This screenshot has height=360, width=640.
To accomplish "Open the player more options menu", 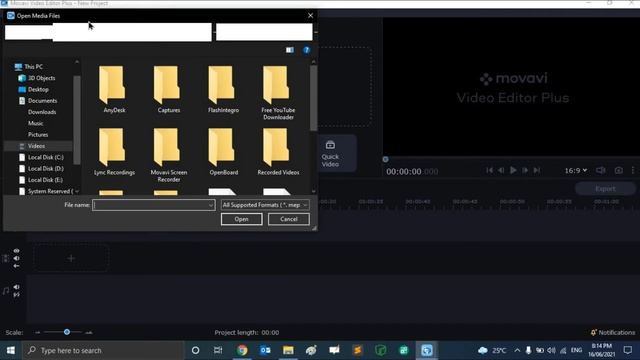I will (x=633, y=170).
